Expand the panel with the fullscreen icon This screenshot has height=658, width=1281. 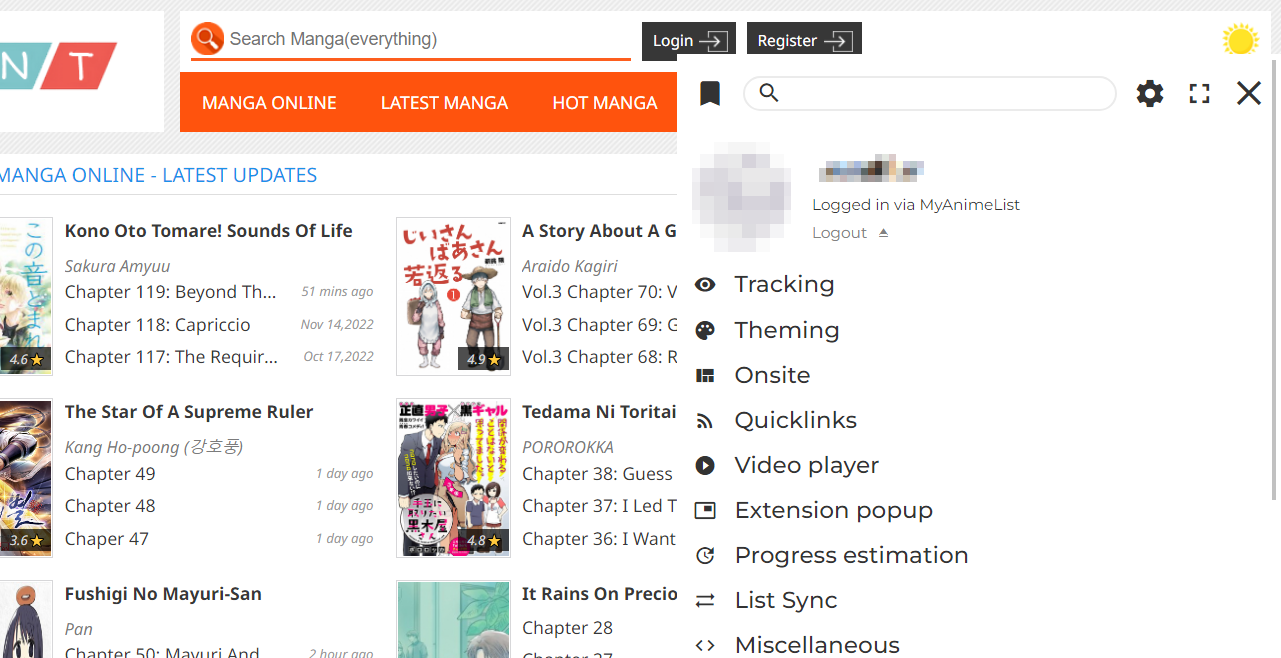click(x=1199, y=93)
